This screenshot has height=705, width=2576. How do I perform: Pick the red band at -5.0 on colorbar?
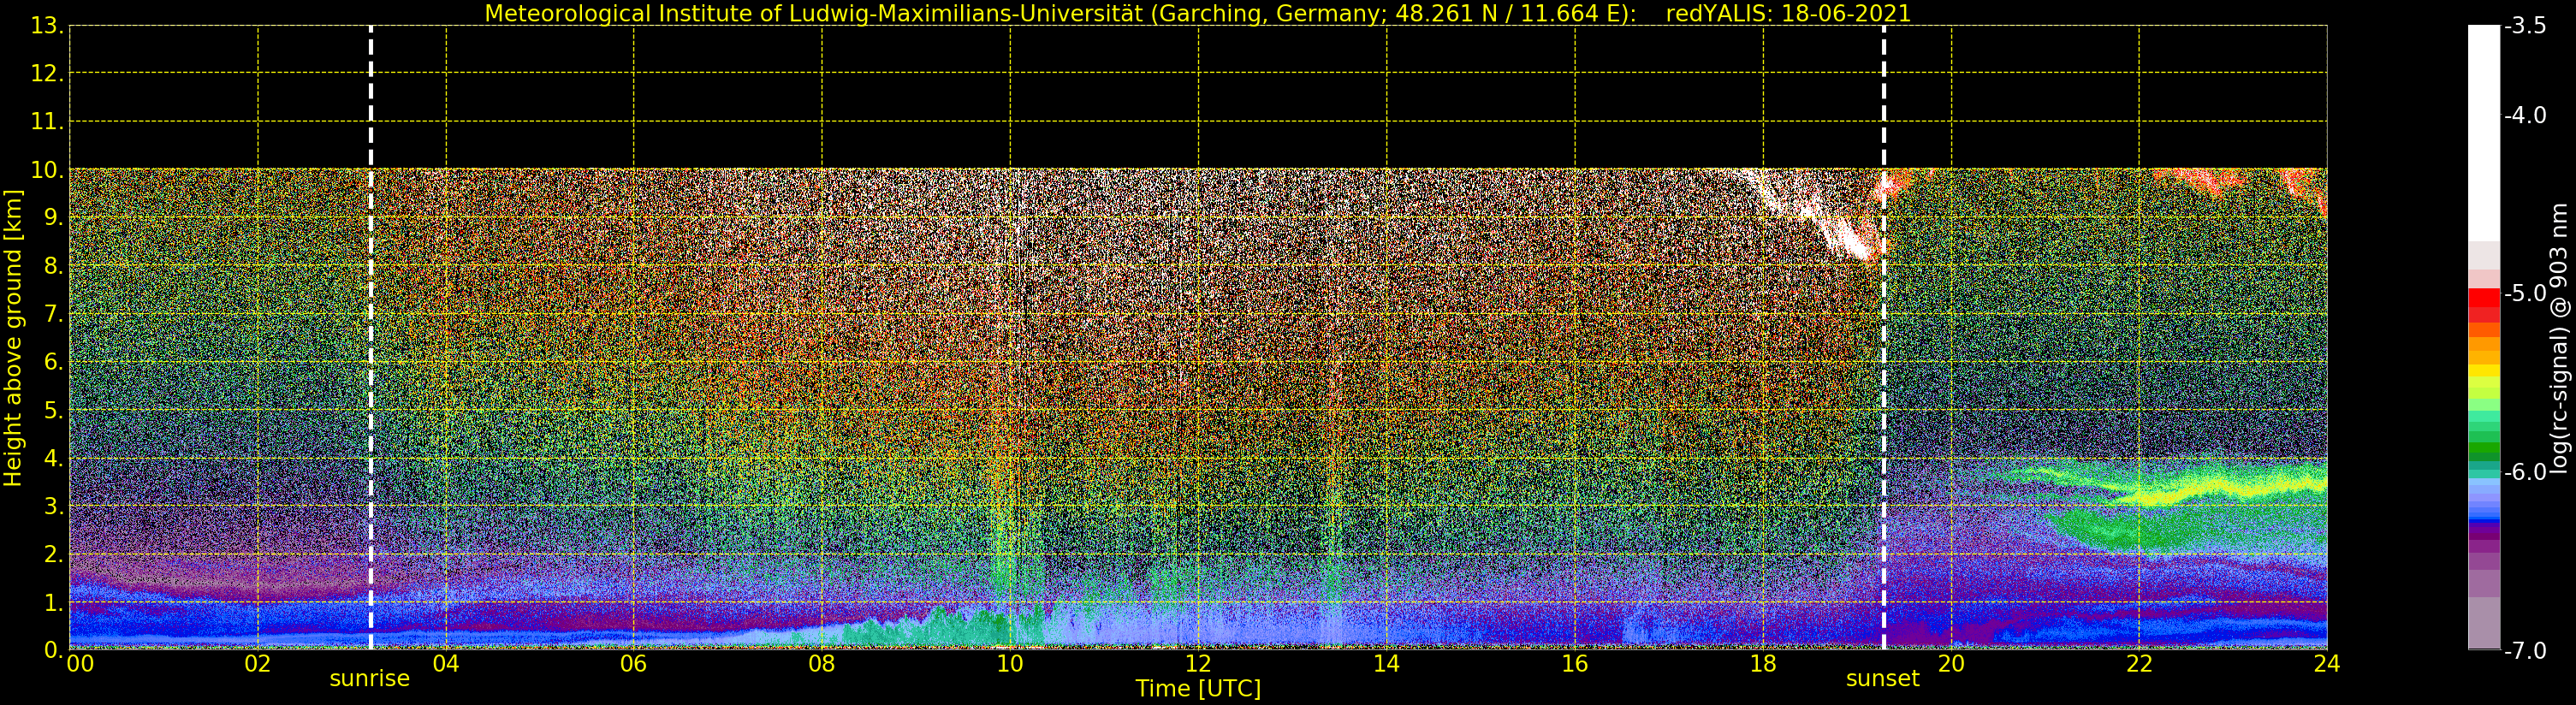pos(2484,297)
